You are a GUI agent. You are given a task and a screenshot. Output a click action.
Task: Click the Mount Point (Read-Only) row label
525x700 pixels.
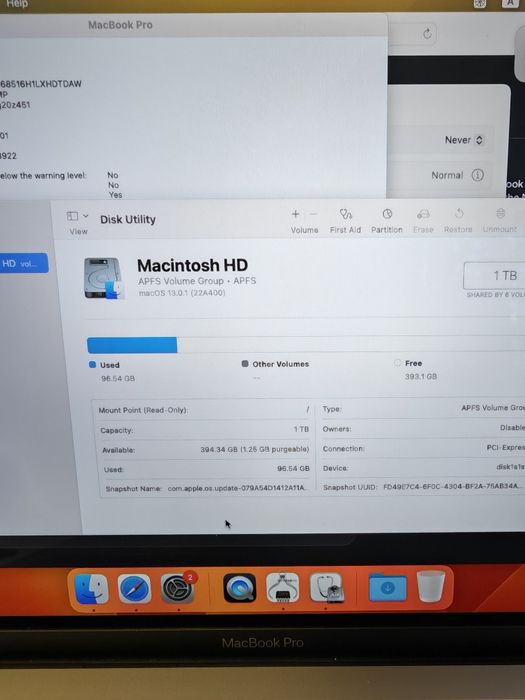click(x=143, y=410)
